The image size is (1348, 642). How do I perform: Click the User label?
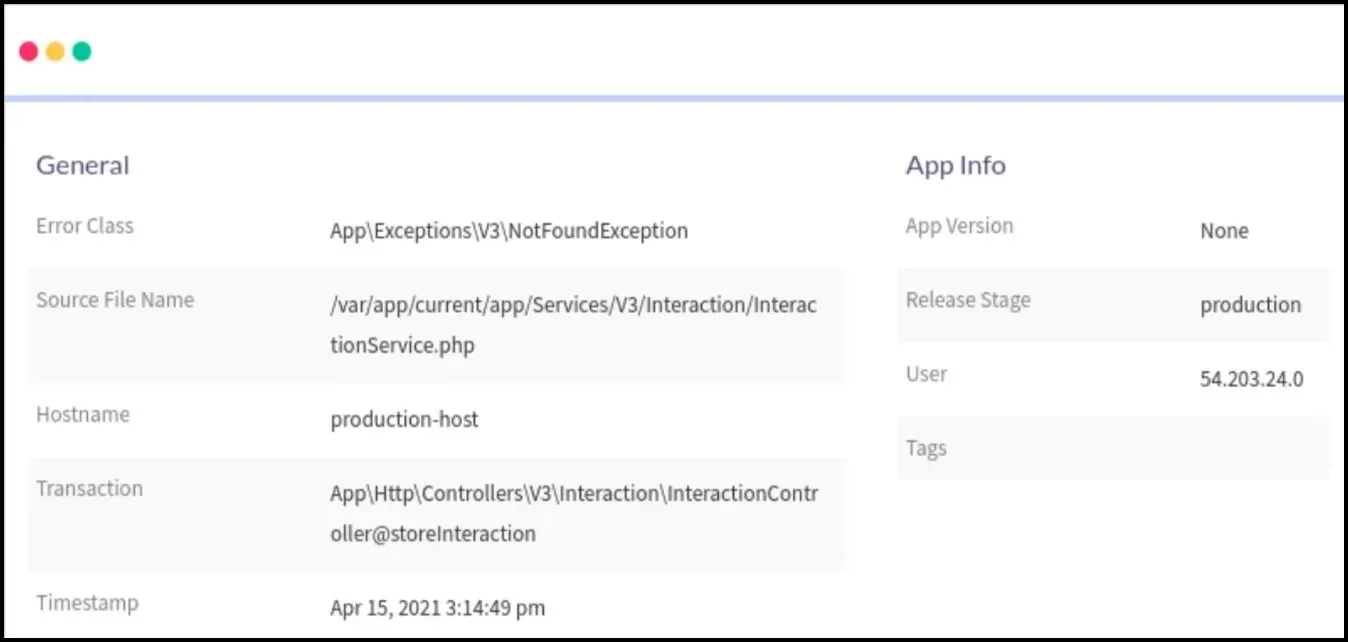[x=926, y=374]
